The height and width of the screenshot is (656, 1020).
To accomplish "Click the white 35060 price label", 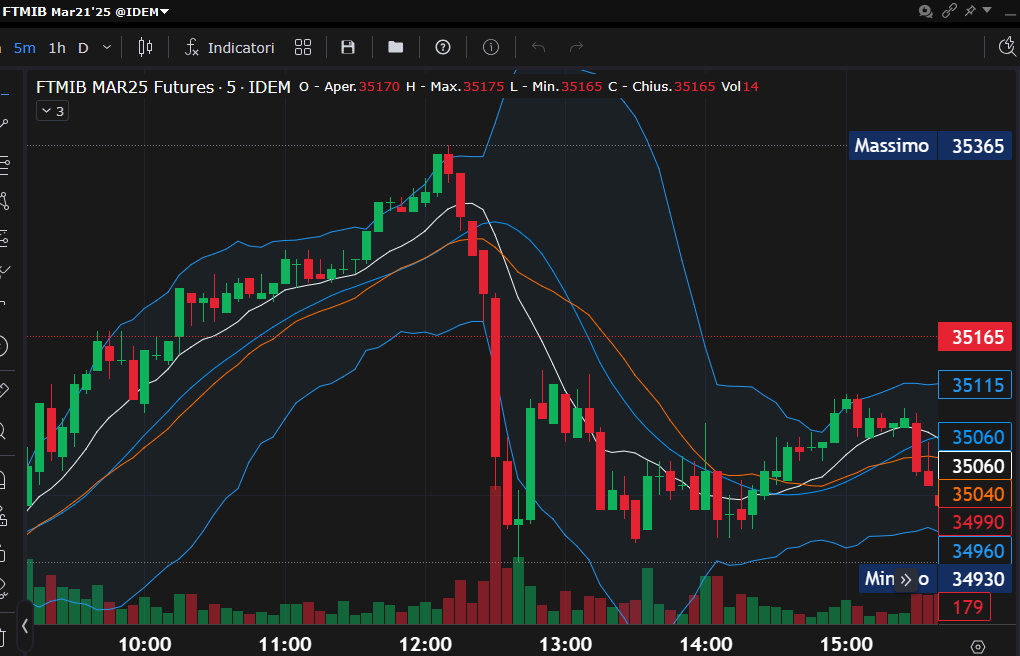I will point(974,466).
